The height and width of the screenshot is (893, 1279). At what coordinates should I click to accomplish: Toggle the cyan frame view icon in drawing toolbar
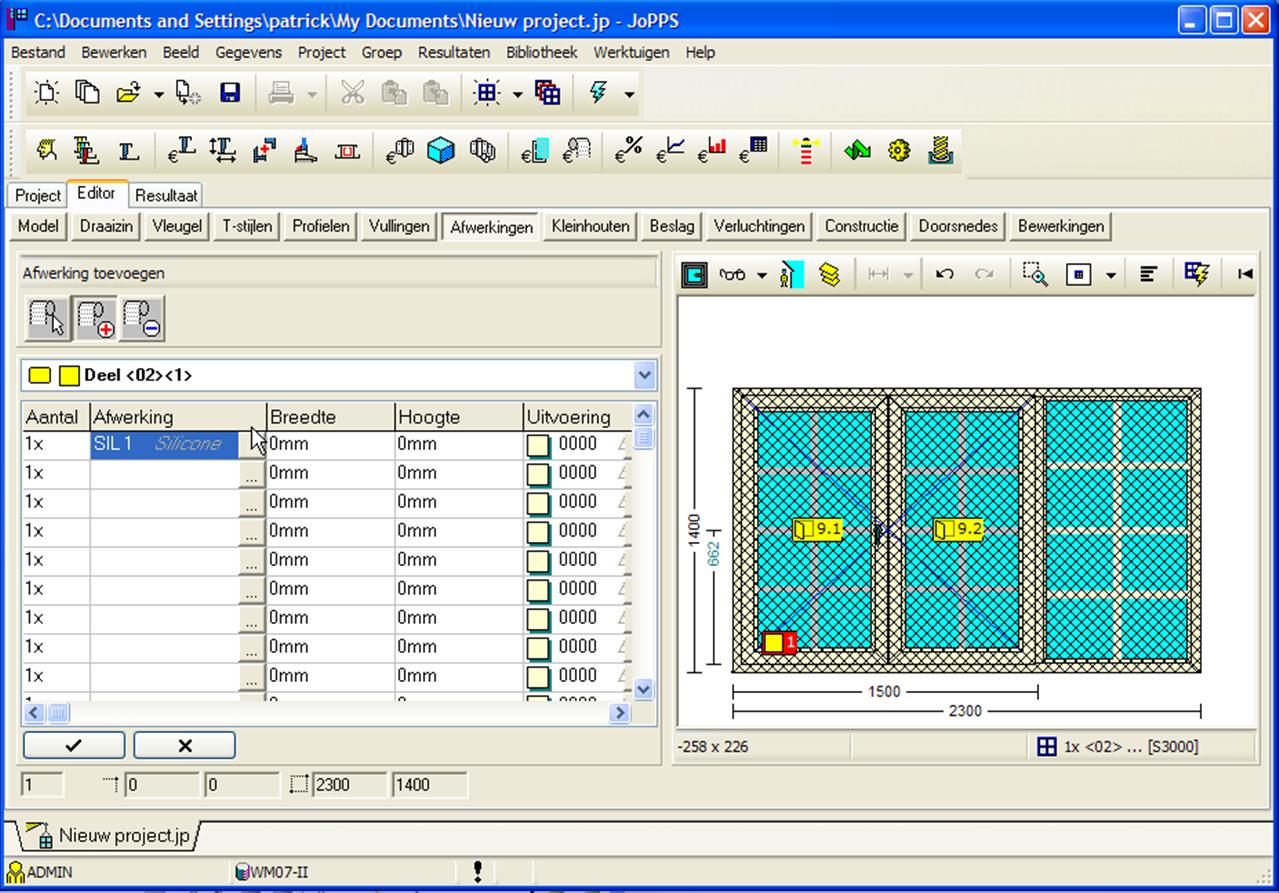point(694,274)
